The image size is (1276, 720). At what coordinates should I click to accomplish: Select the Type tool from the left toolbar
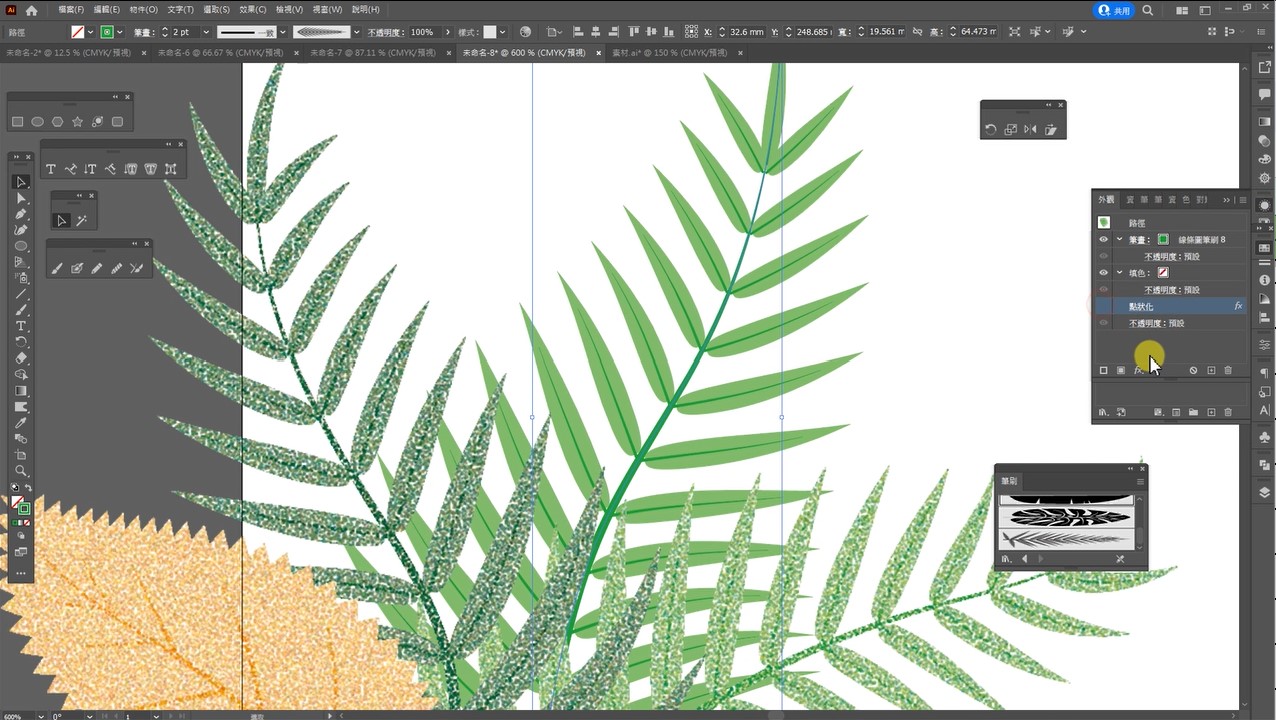click(x=21, y=327)
